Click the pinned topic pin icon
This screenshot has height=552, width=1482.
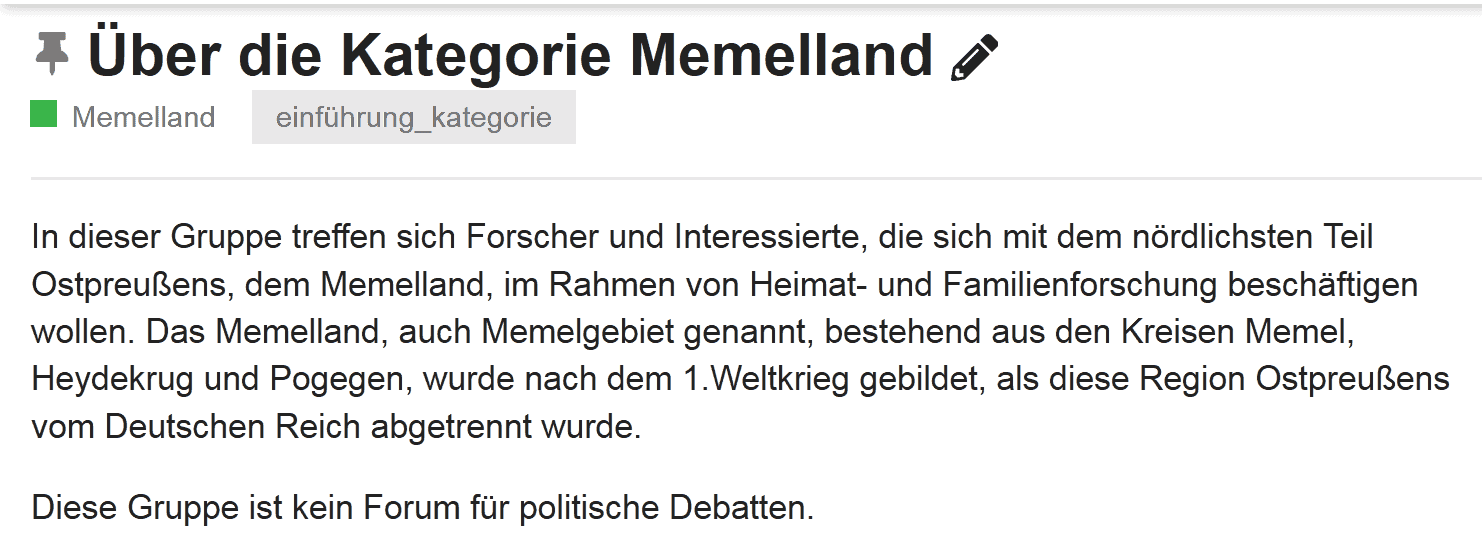(x=51, y=54)
